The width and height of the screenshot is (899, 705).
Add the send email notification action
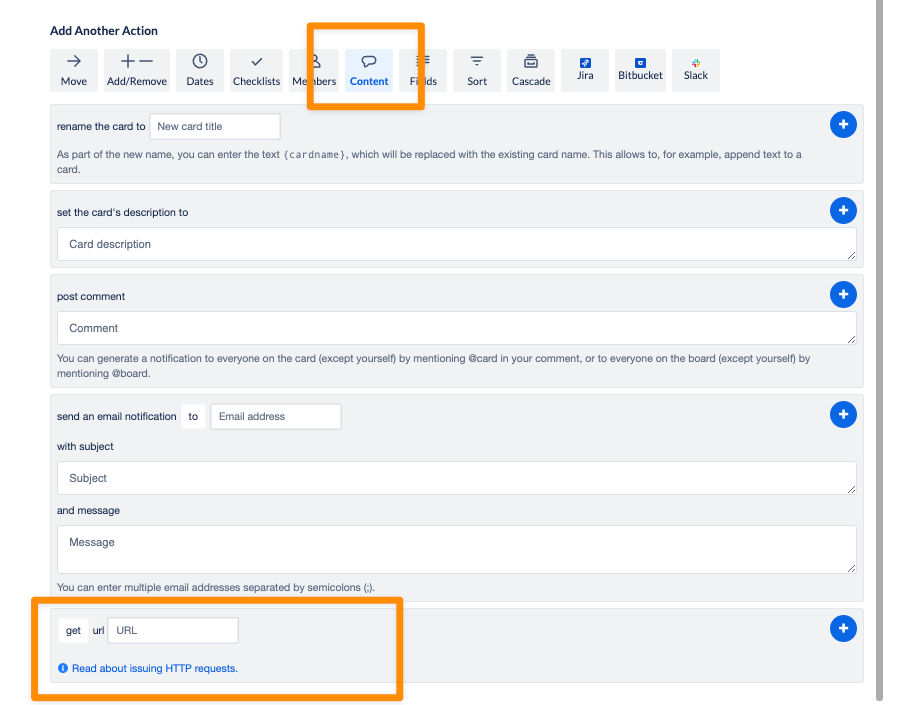click(843, 414)
